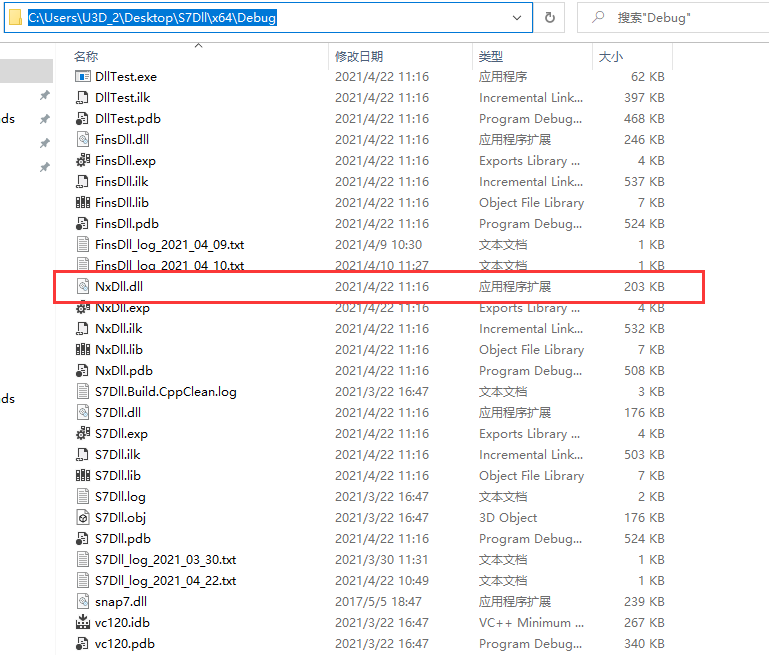Select the file name NxDll.exp

click(123, 307)
